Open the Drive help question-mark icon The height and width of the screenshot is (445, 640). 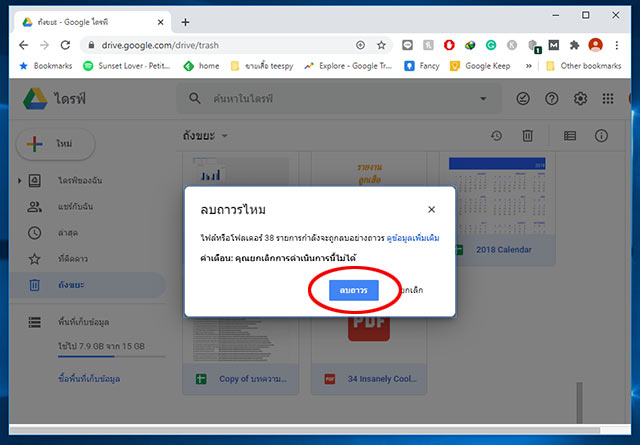pos(551,98)
